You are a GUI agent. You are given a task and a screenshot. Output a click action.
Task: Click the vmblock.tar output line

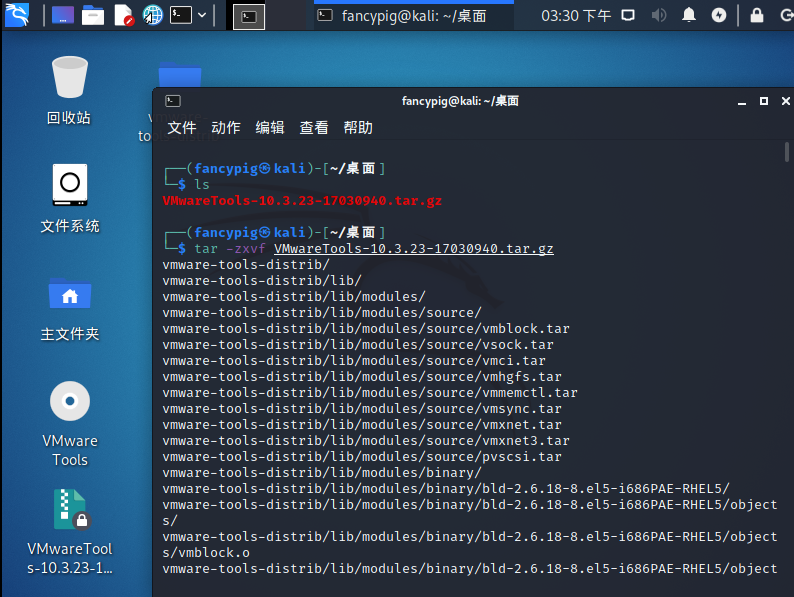click(366, 329)
